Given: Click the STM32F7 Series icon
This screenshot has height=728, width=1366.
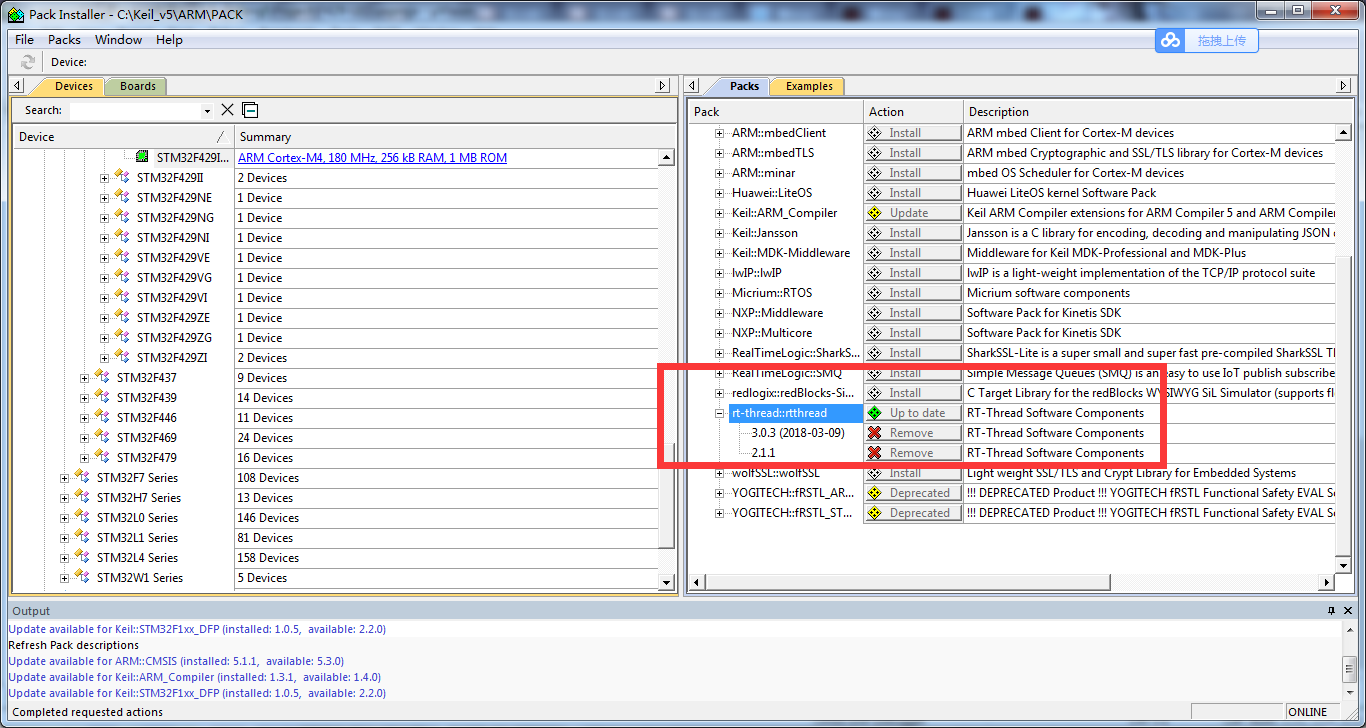Looking at the screenshot, I should coord(83,477).
